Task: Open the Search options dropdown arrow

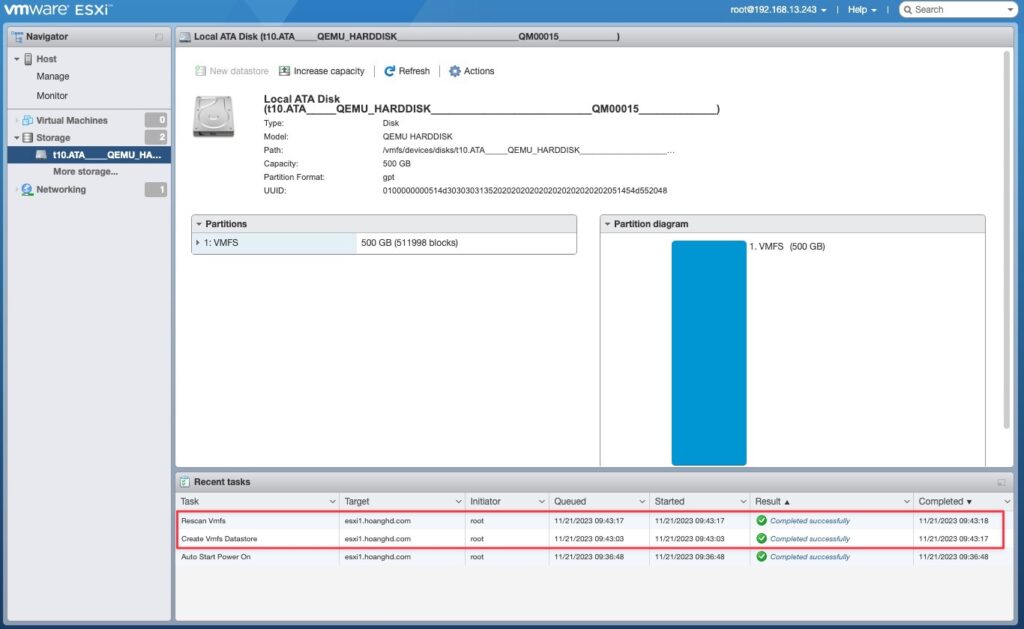Action: click(x=1011, y=10)
